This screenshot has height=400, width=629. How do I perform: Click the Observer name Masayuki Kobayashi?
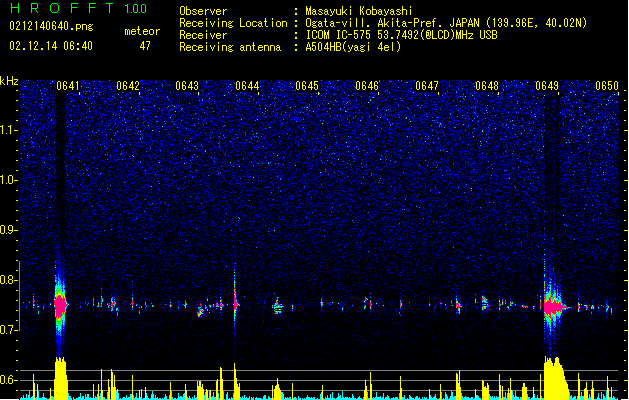tap(358, 11)
